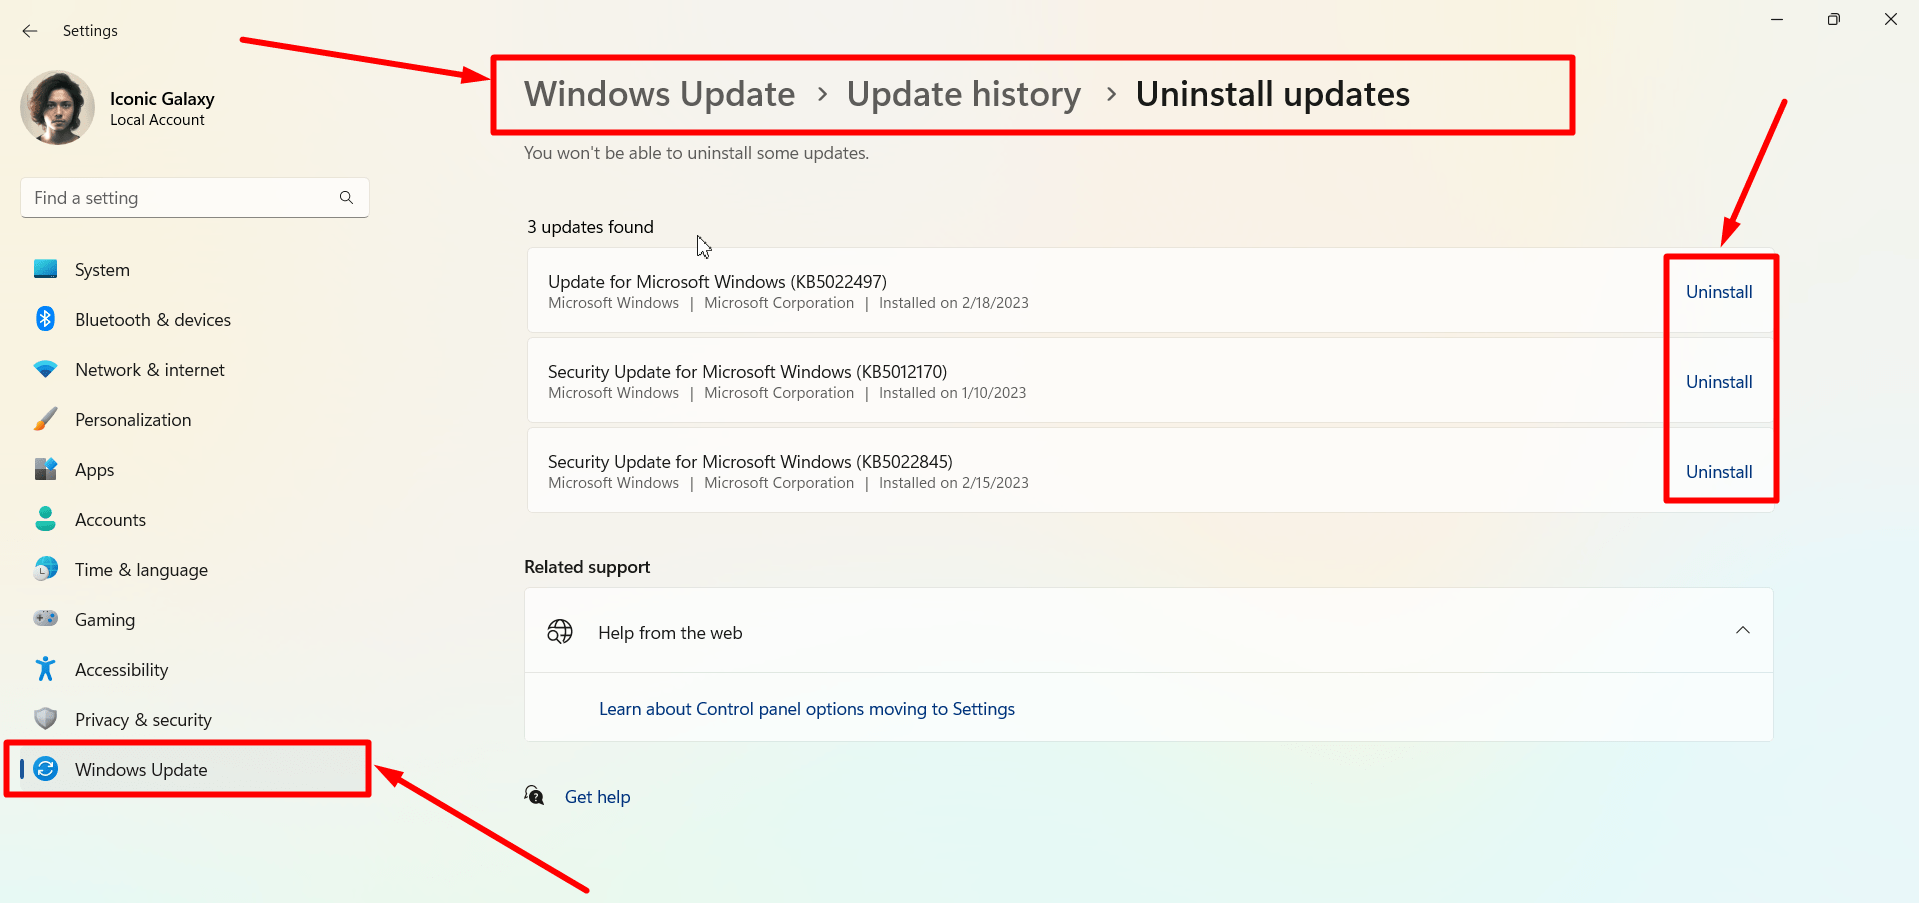Screen dimensions: 1919x903
Task: Collapse the Help from the web section
Action: coord(1744,630)
